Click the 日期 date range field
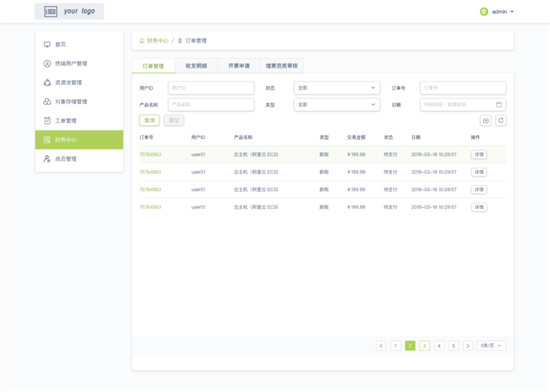The height and width of the screenshot is (392, 550). [x=463, y=104]
